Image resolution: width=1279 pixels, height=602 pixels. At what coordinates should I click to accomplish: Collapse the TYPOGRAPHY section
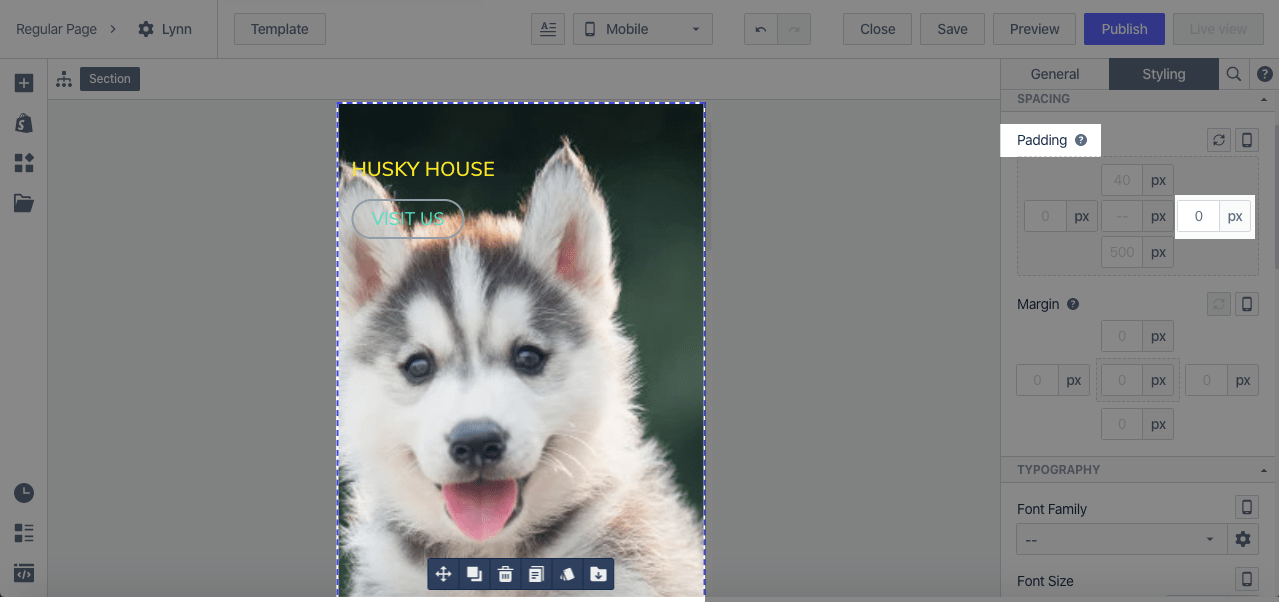point(1264,470)
